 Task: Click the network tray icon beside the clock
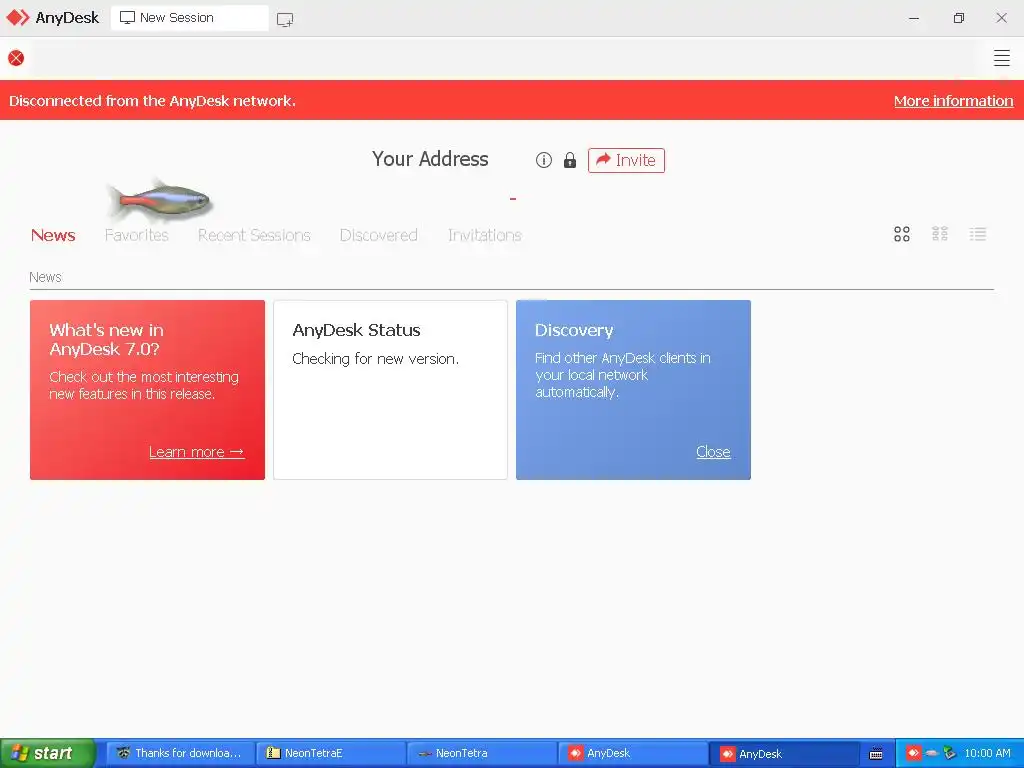click(950, 753)
